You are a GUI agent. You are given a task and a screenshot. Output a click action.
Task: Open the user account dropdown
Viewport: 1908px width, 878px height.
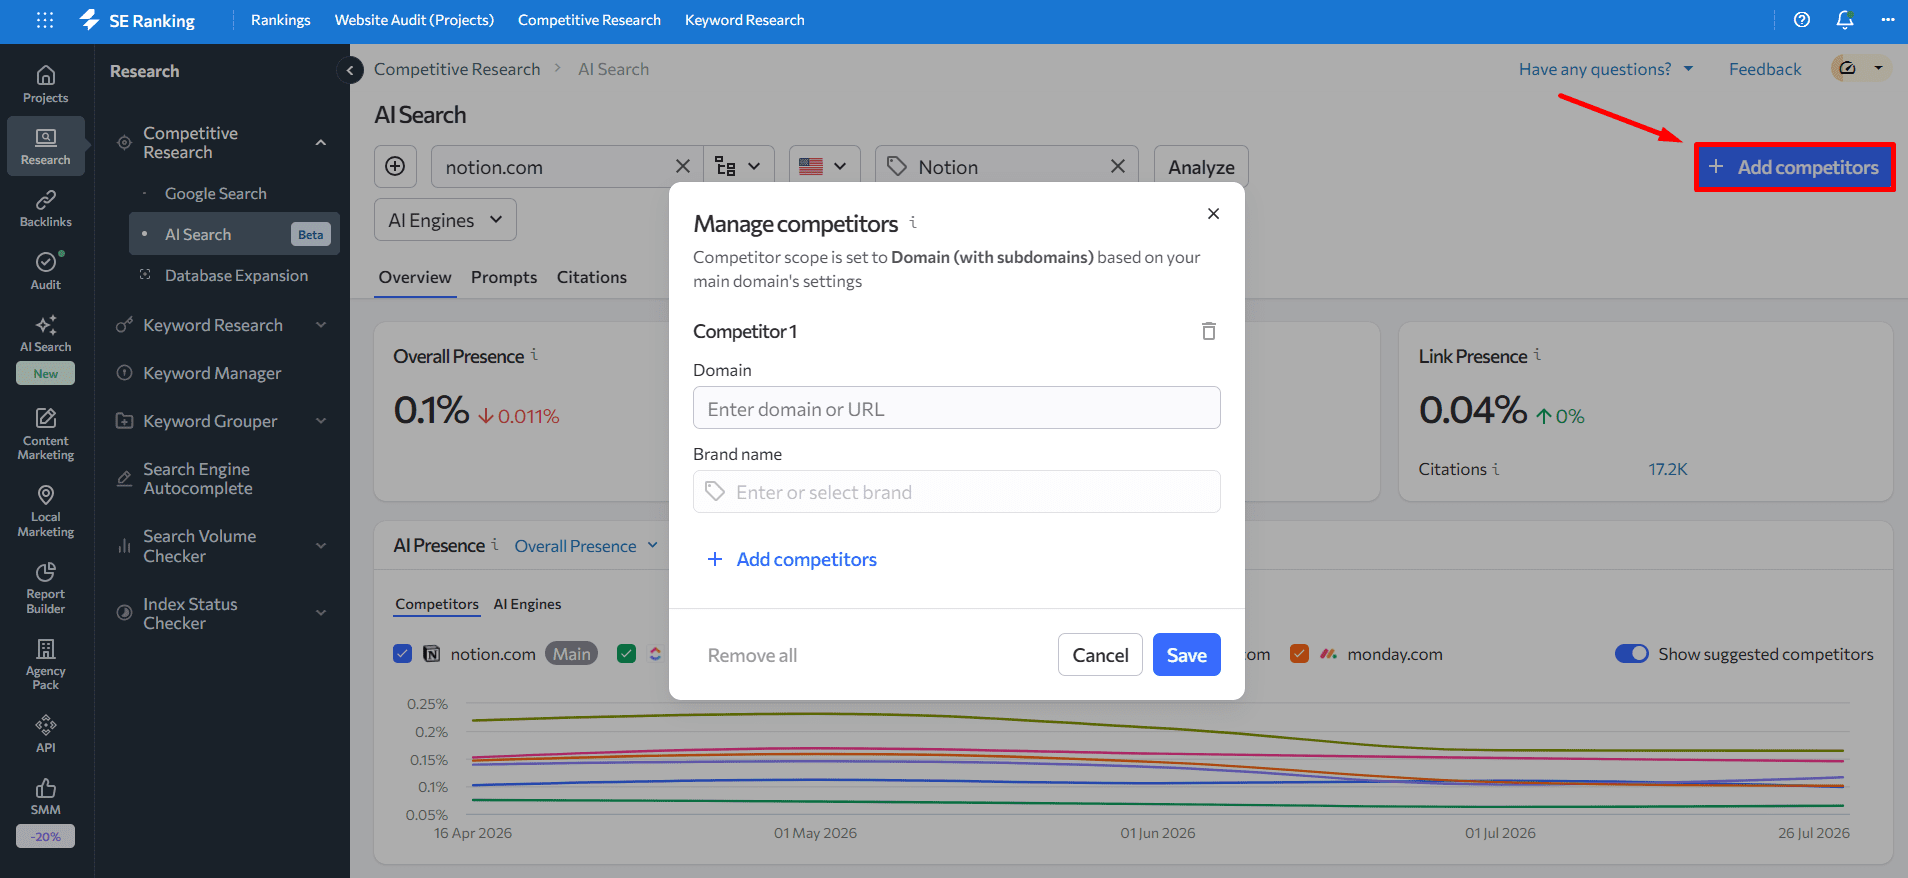coord(1861,68)
